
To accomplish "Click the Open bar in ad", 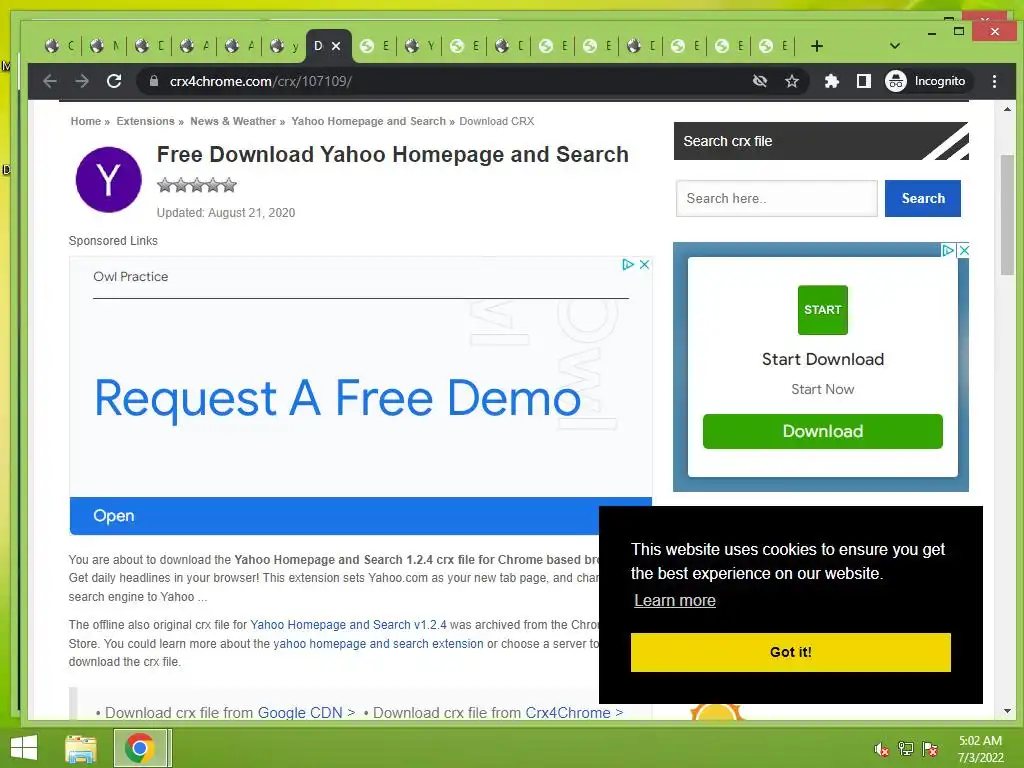I will [x=360, y=516].
